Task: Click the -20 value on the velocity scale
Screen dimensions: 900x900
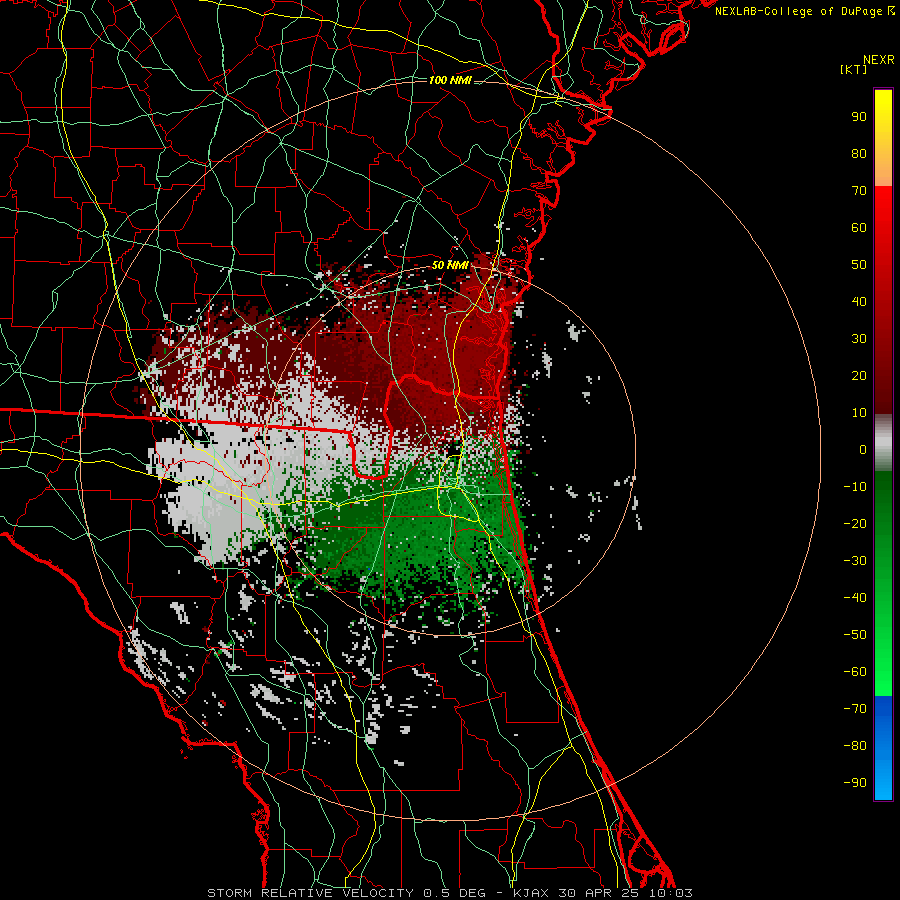Action: tap(855, 523)
